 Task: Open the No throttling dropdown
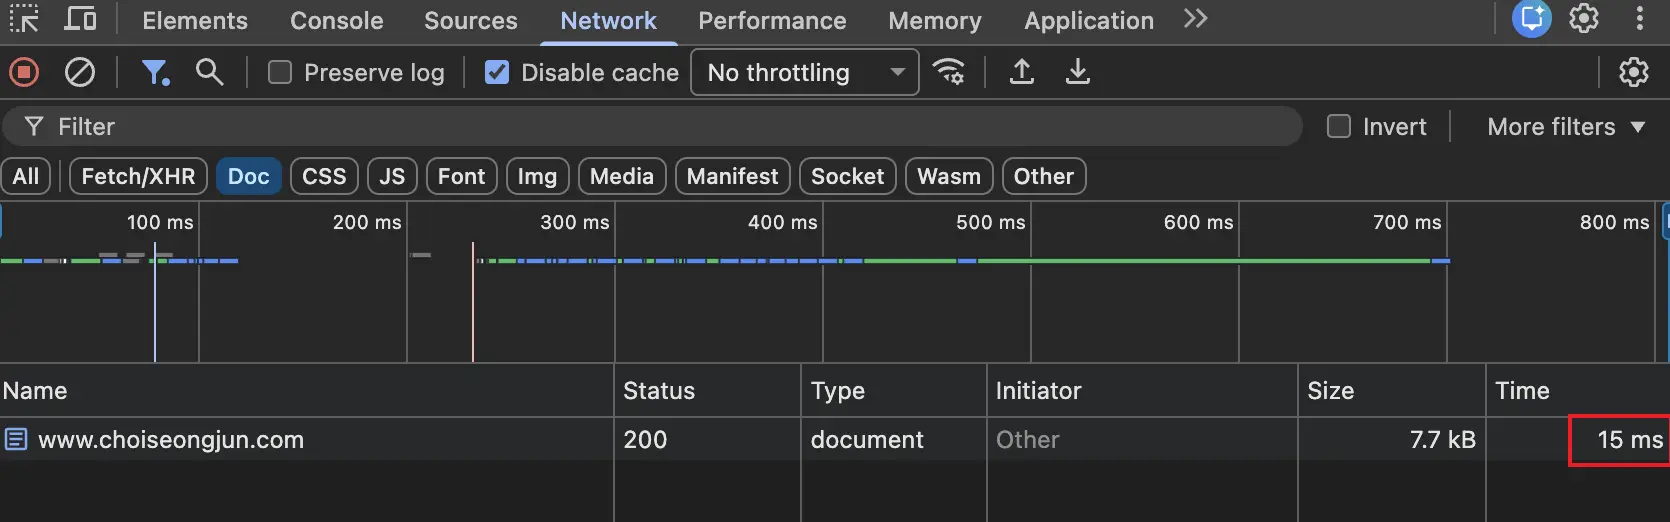point(804,73)
